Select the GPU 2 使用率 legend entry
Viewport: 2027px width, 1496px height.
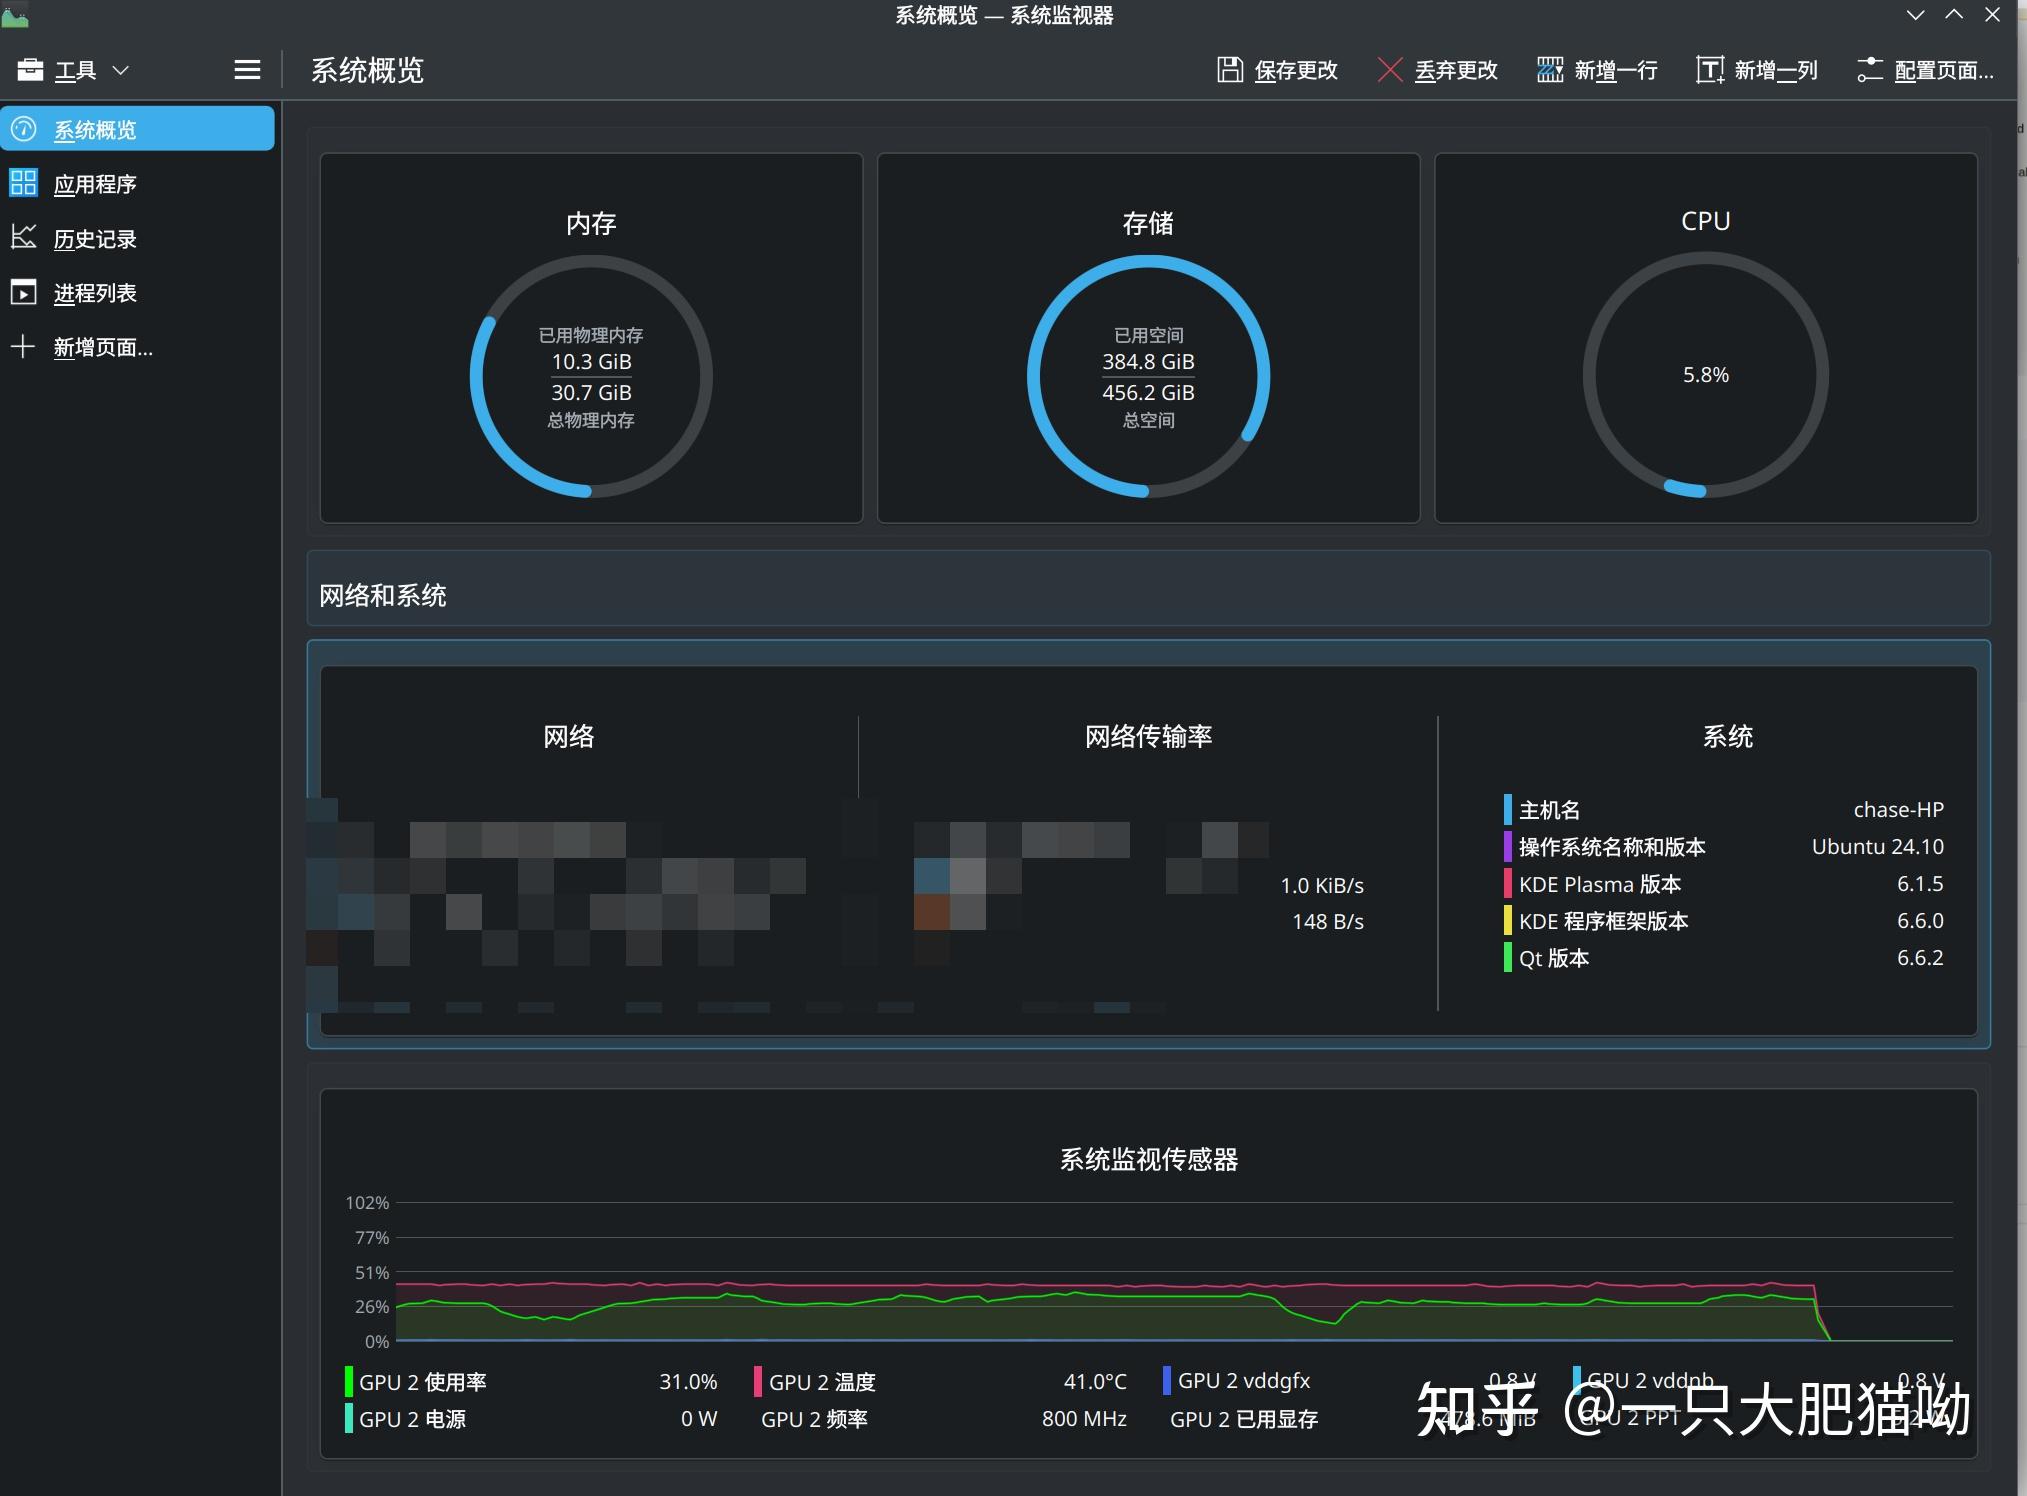[424, 1381]
